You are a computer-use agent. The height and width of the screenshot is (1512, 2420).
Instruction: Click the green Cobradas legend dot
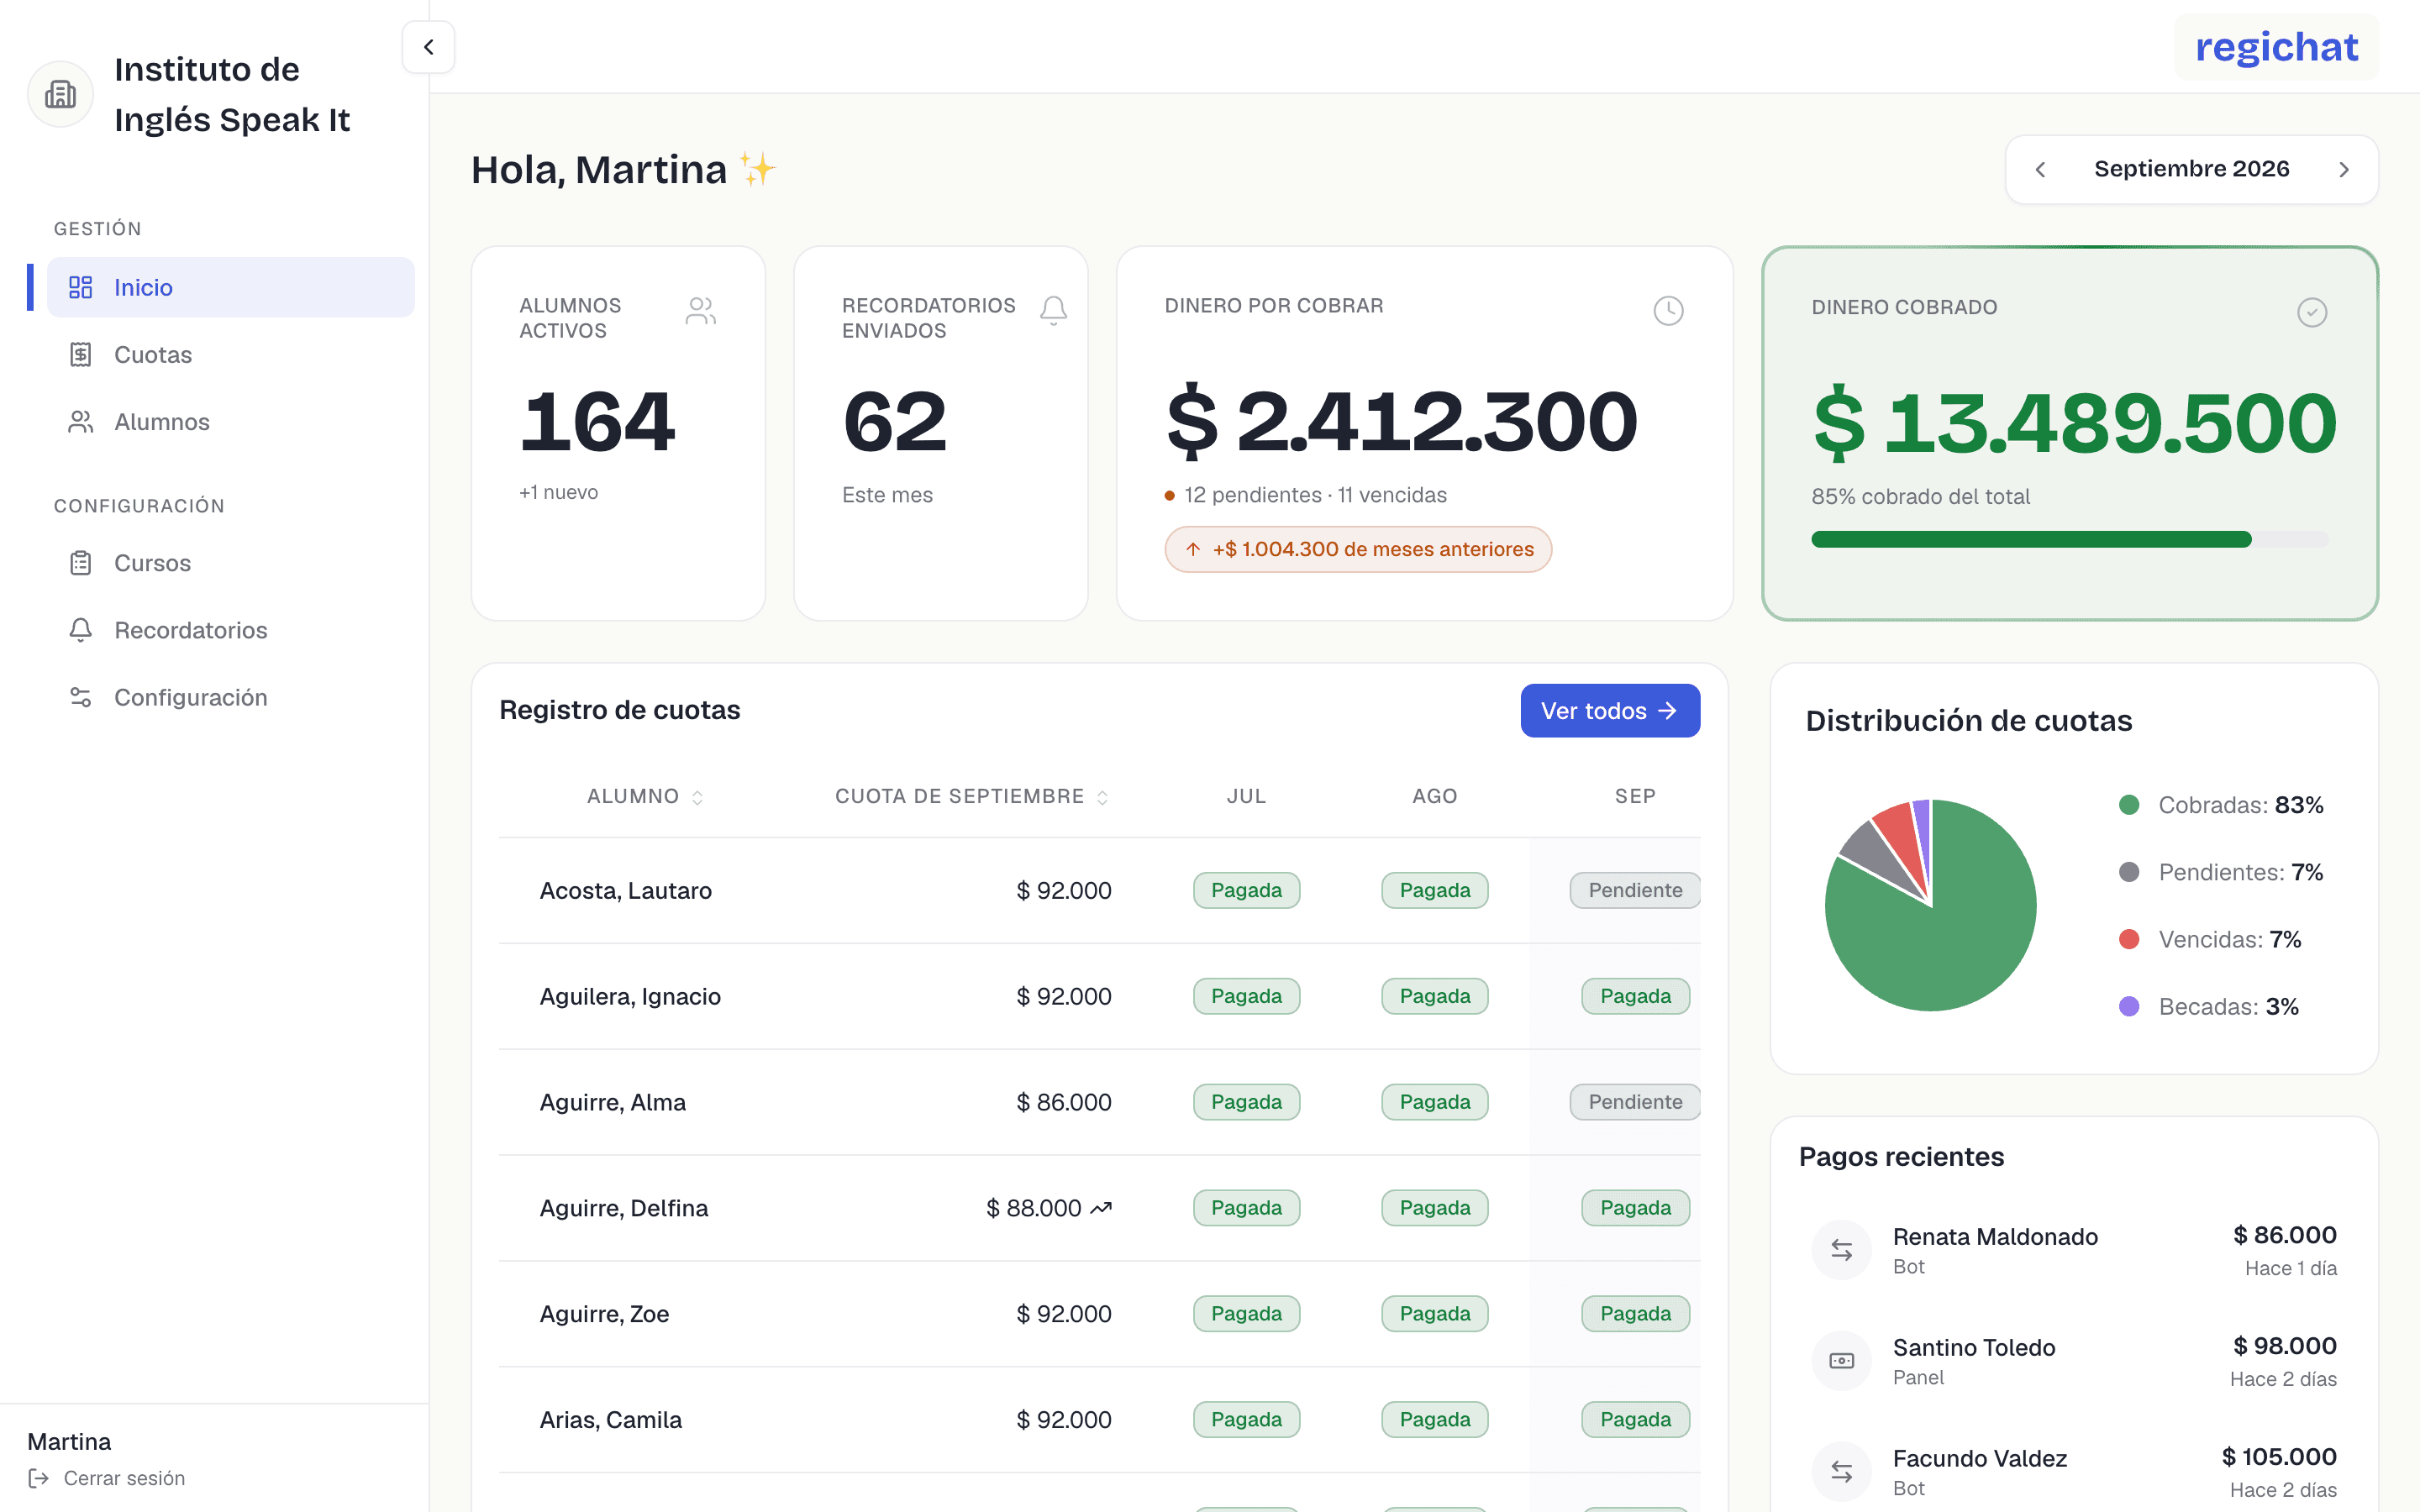tap(2129, 805)
